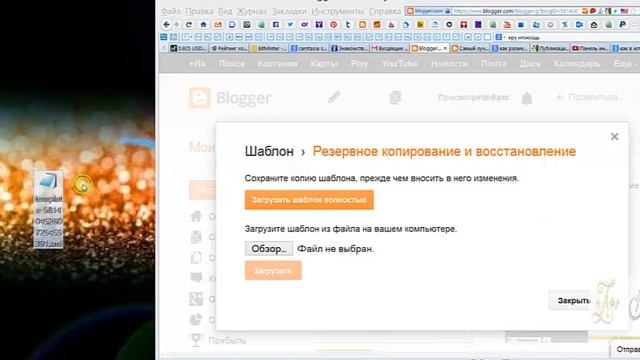Click the posts list icon in Blogger header
Screen dimensions: 640x360
pyautogui.click(x=395, y=98)
